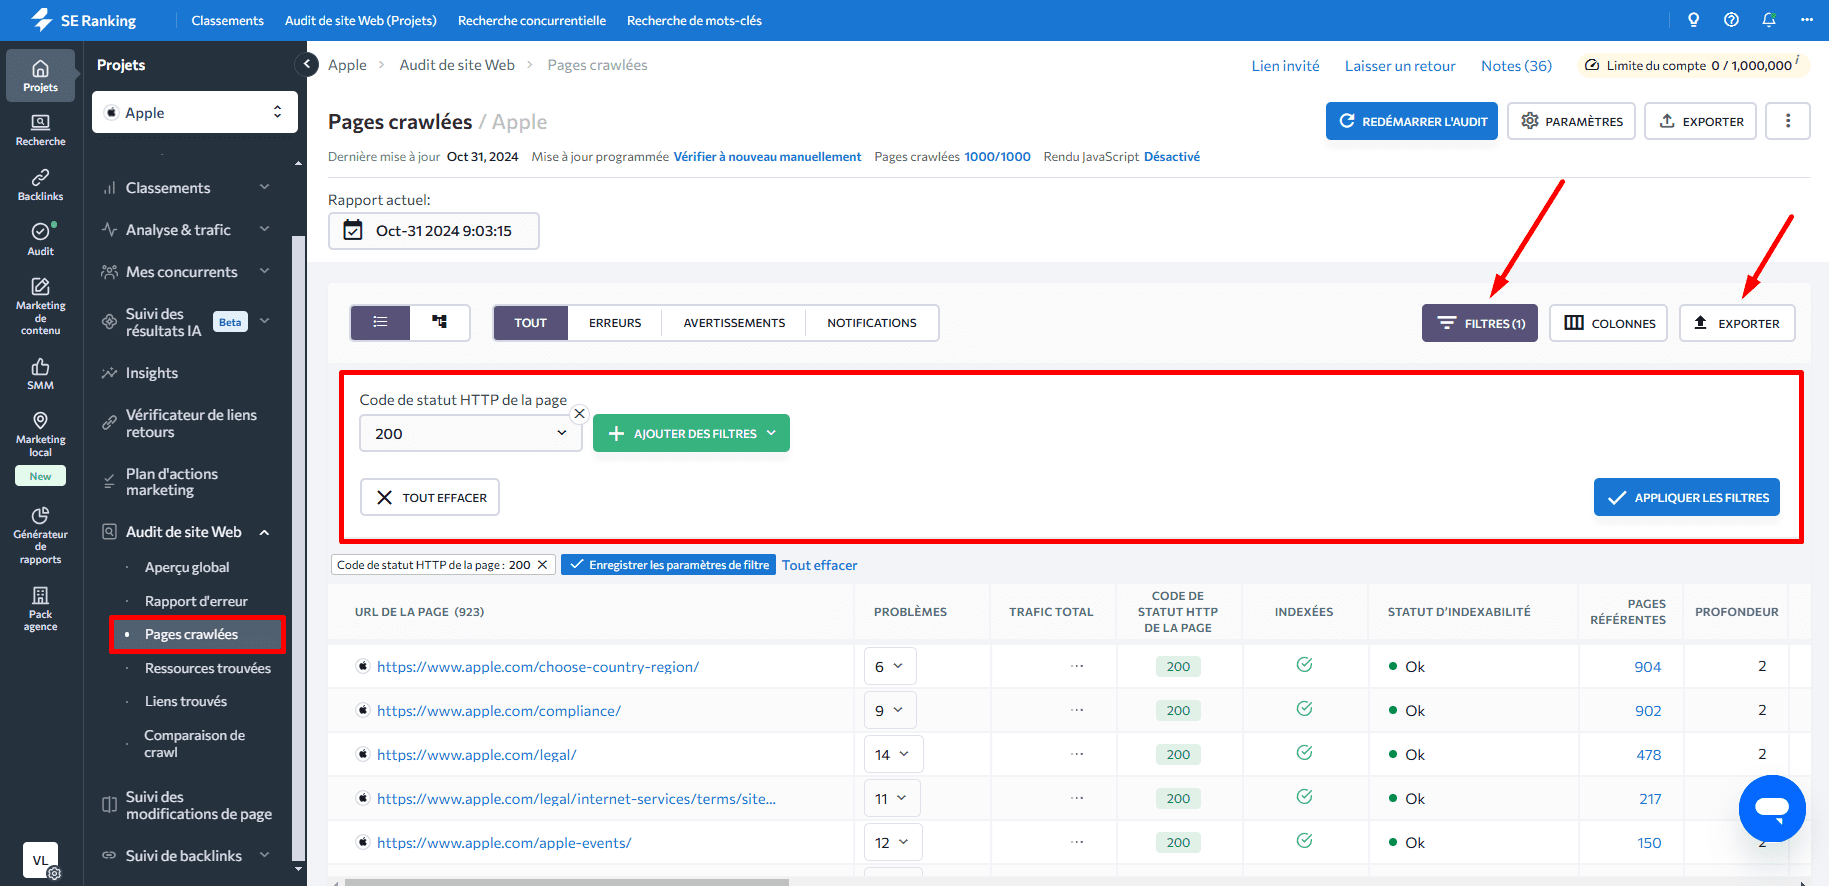Image resolution: width=1829 pixels, height=886 pixels.
Task: Switch to list view icon
Action: click(380, 322)
